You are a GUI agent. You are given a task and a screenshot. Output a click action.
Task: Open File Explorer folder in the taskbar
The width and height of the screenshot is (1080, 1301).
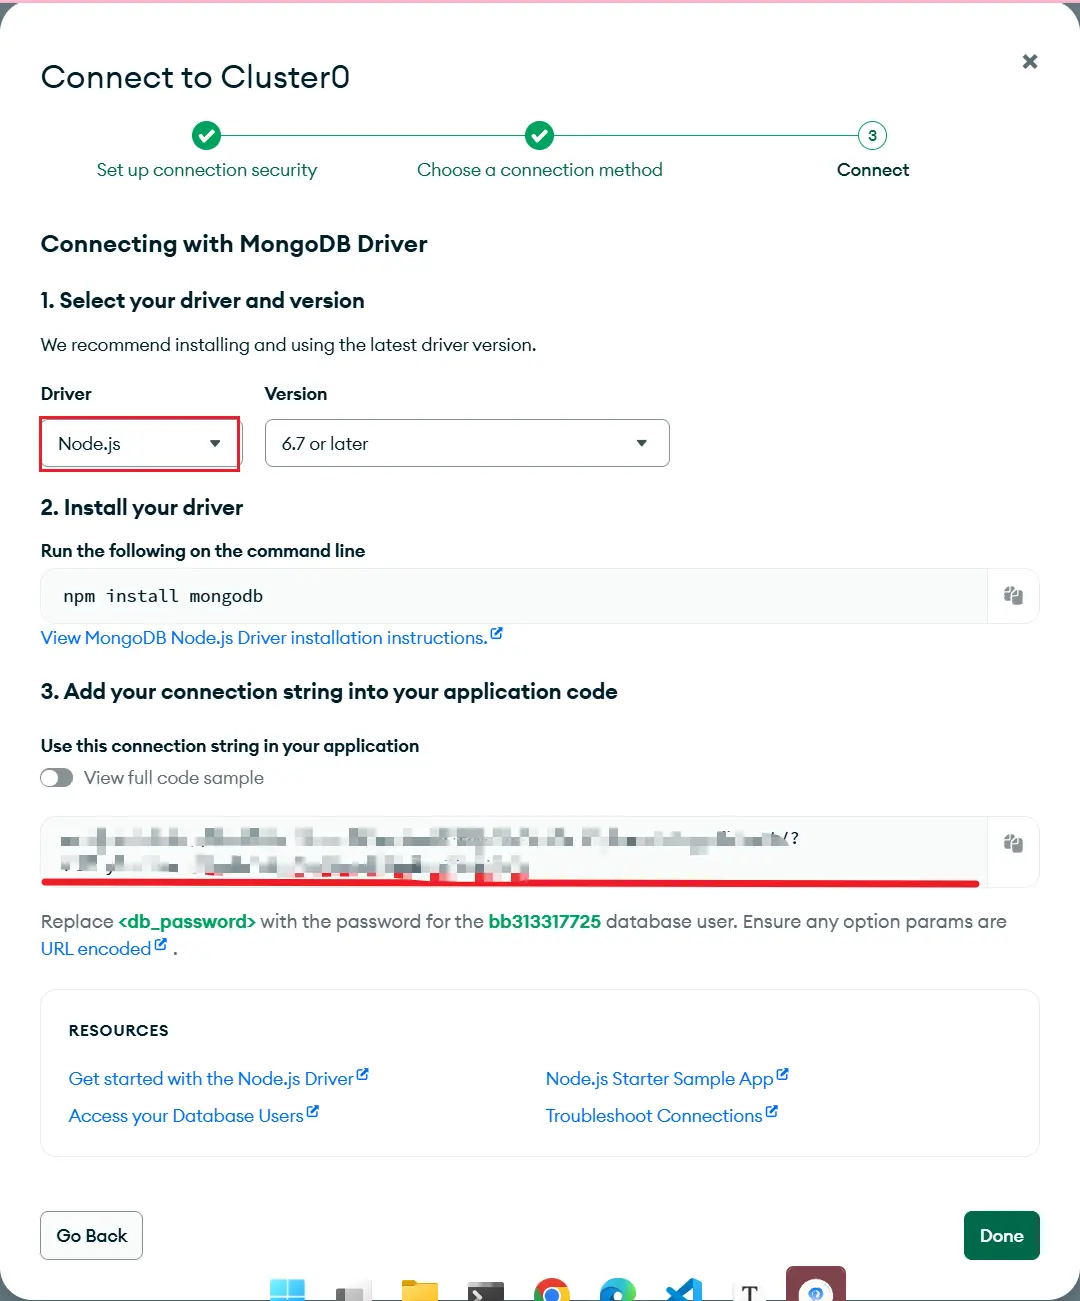coord(420,1290)
